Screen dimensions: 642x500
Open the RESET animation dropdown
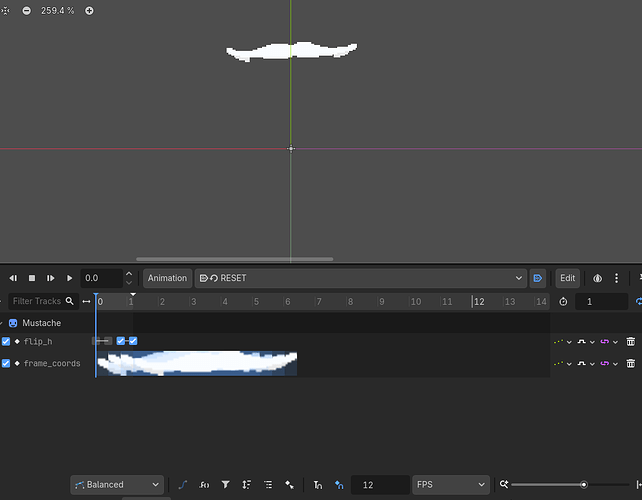[360, 278]
